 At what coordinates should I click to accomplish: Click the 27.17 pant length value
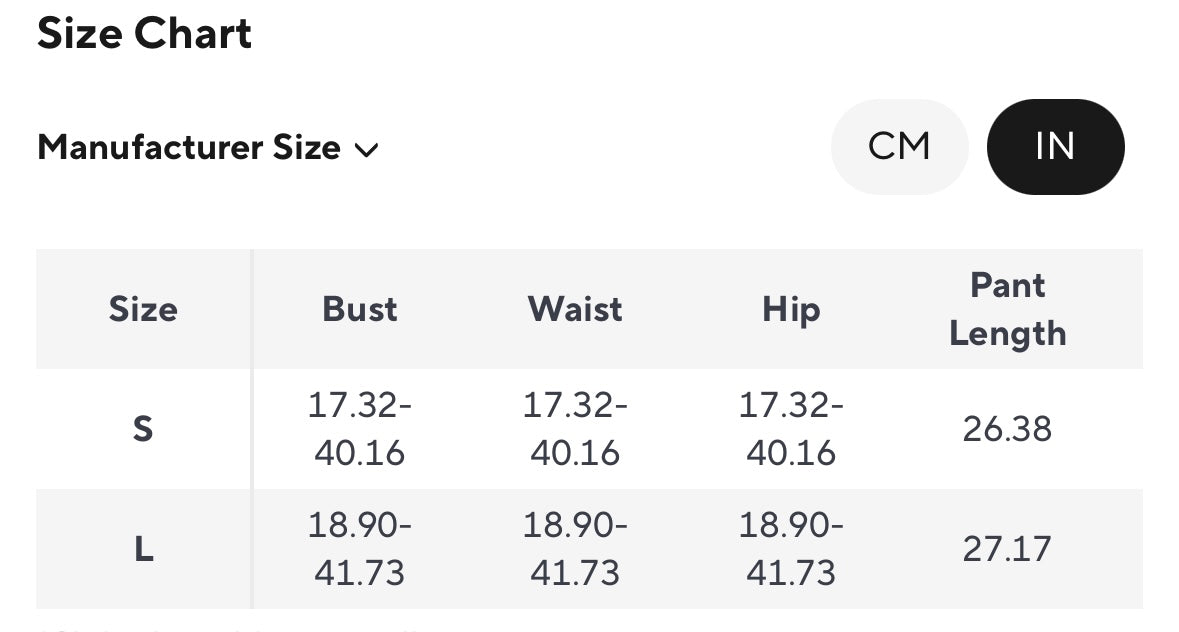click(x=1007, y=549)
